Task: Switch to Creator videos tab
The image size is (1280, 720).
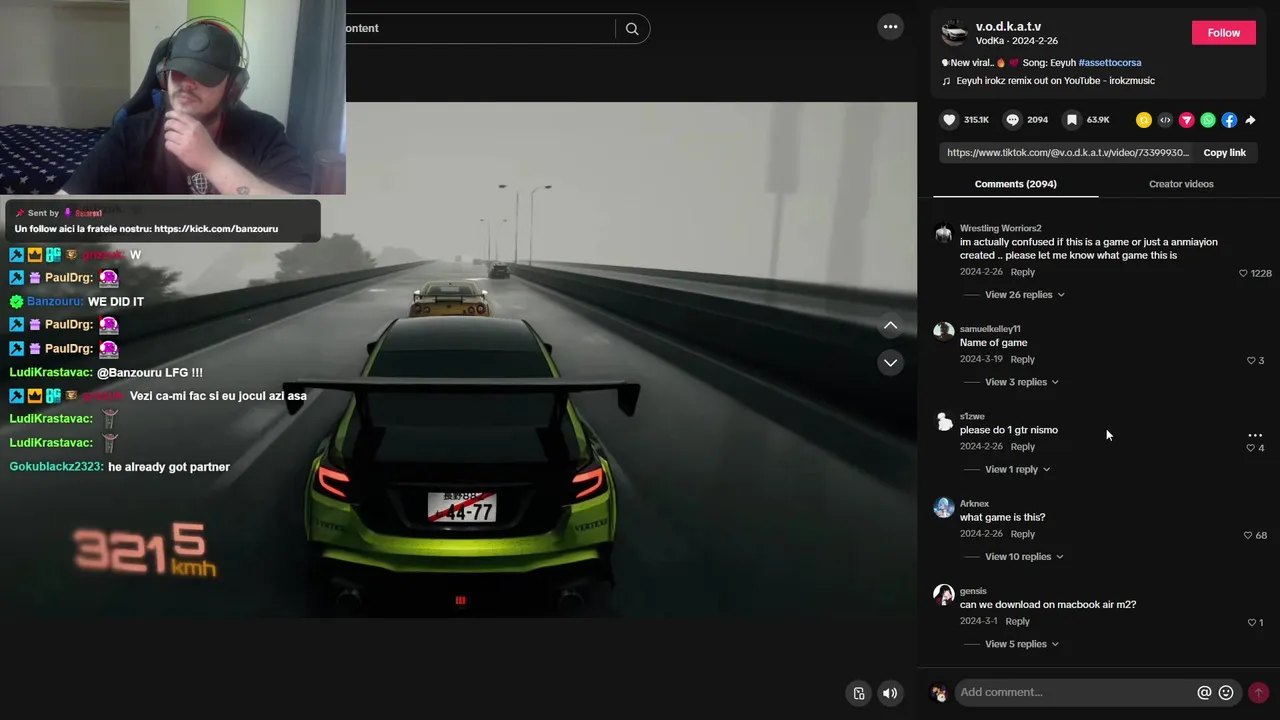Action: coord(1181,184)
